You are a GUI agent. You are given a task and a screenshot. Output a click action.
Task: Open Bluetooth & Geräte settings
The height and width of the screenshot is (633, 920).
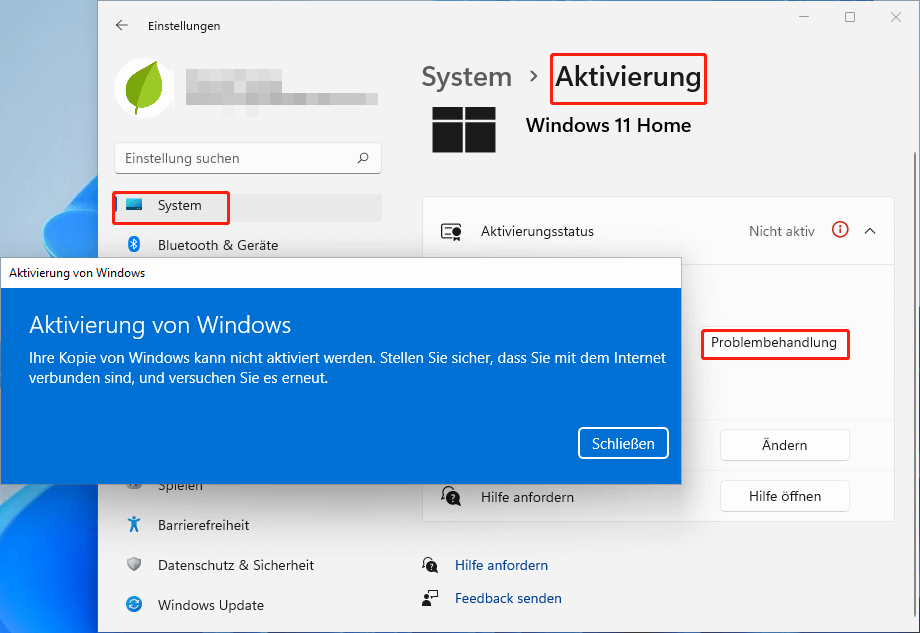click(248, 245)
